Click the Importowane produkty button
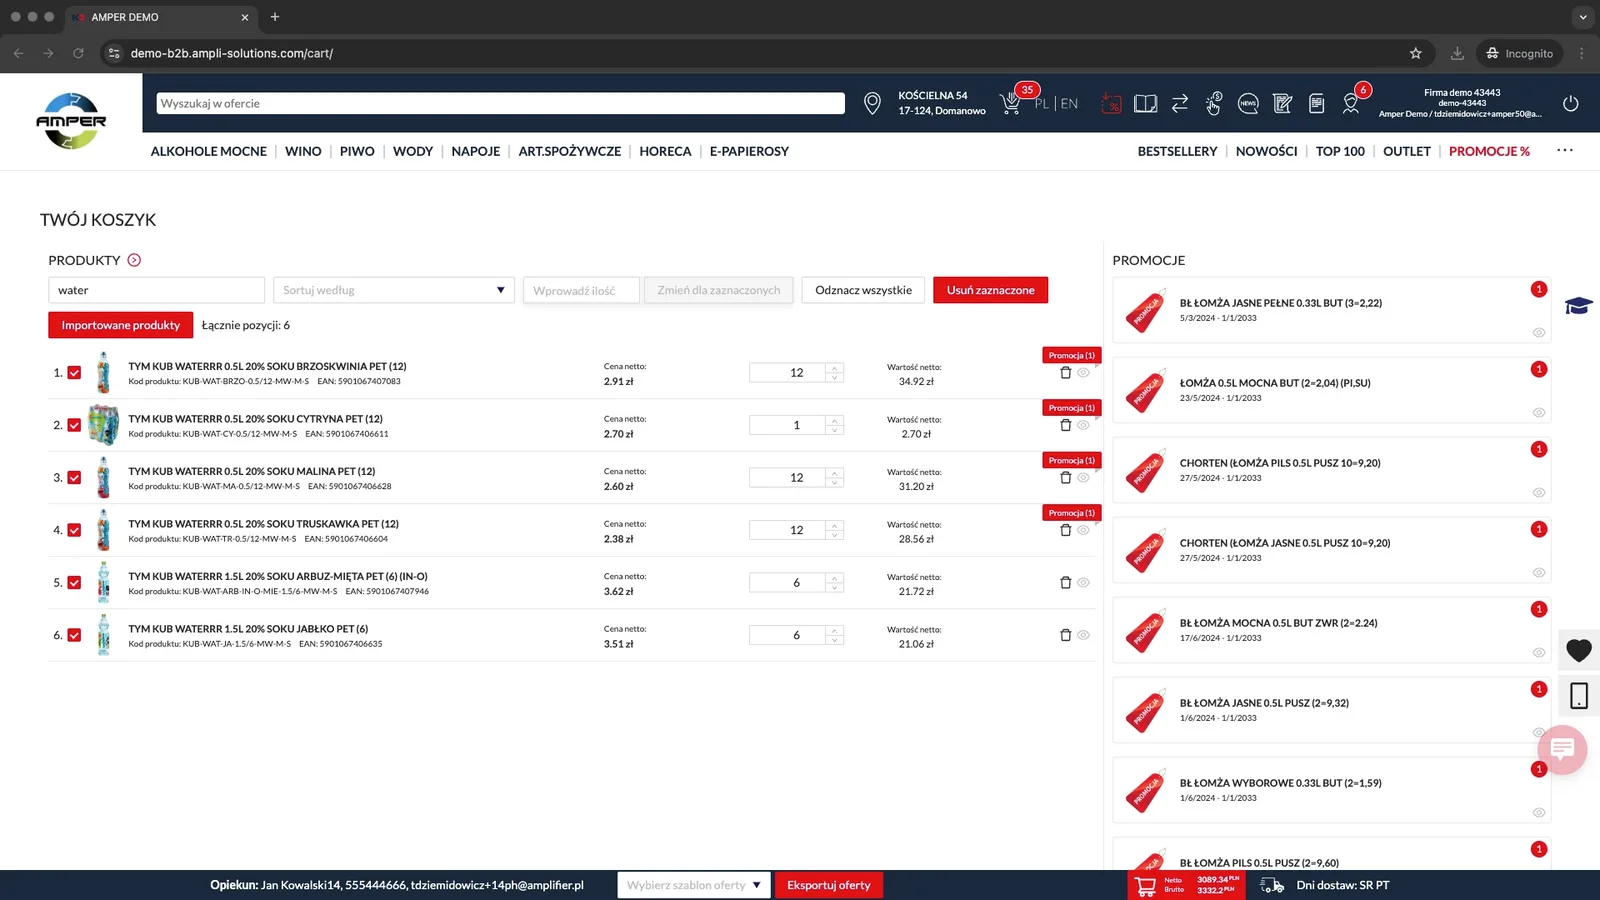The image size is (1600, 900). (120, 325)
